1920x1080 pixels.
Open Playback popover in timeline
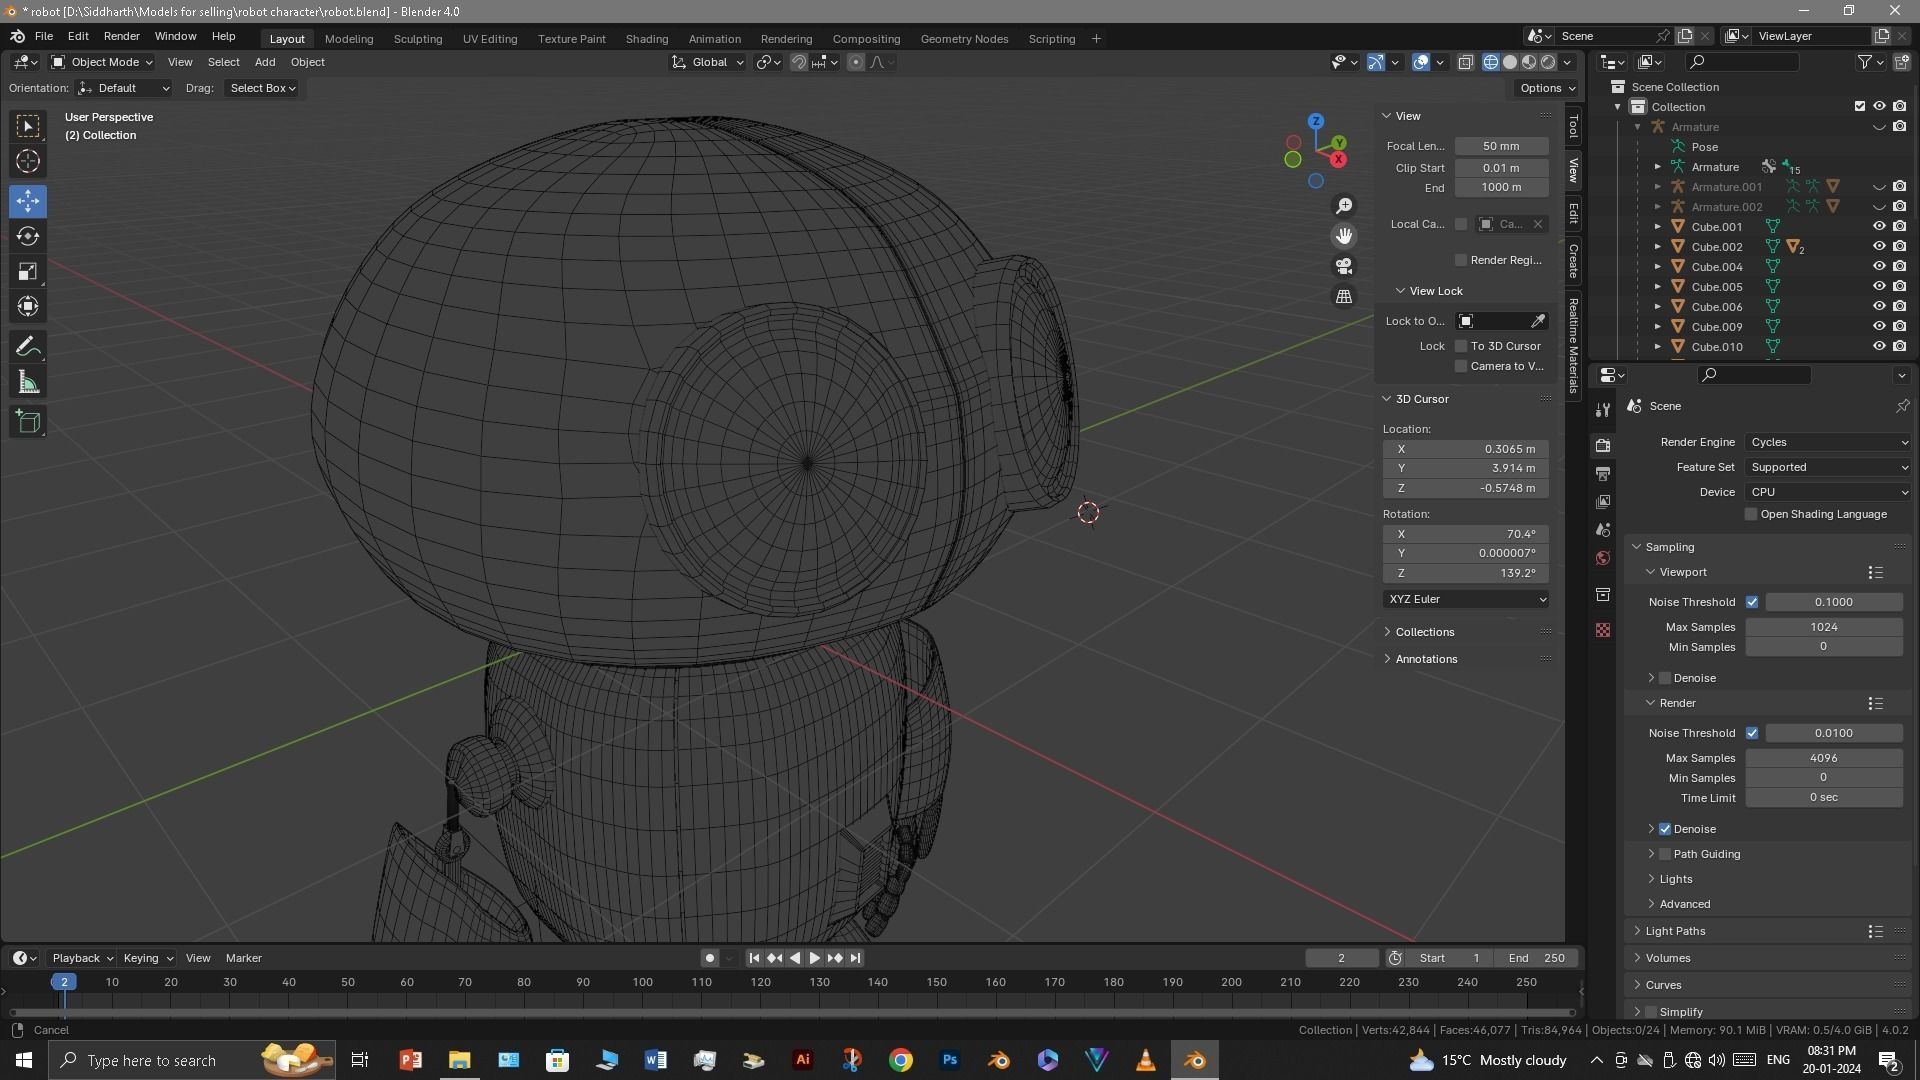82,958
